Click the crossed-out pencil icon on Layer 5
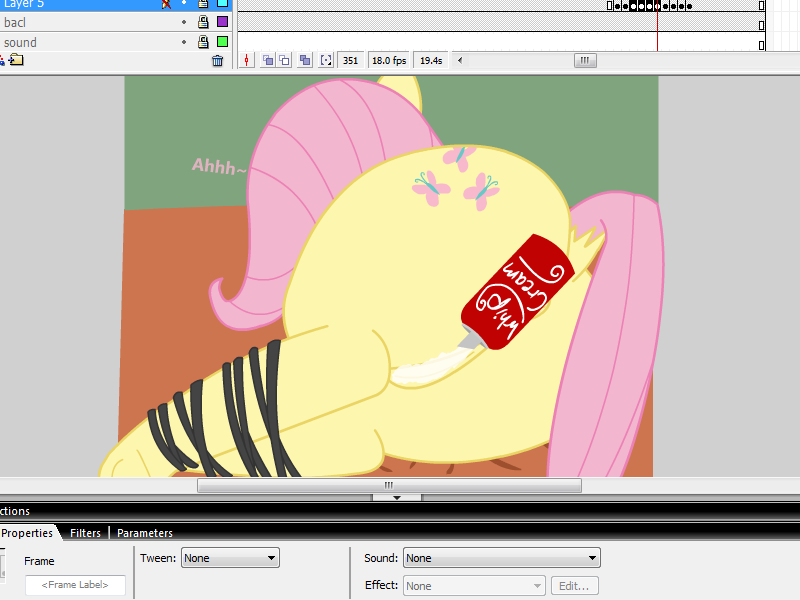Screen dimensions: 800x600 tap(166, 4)
